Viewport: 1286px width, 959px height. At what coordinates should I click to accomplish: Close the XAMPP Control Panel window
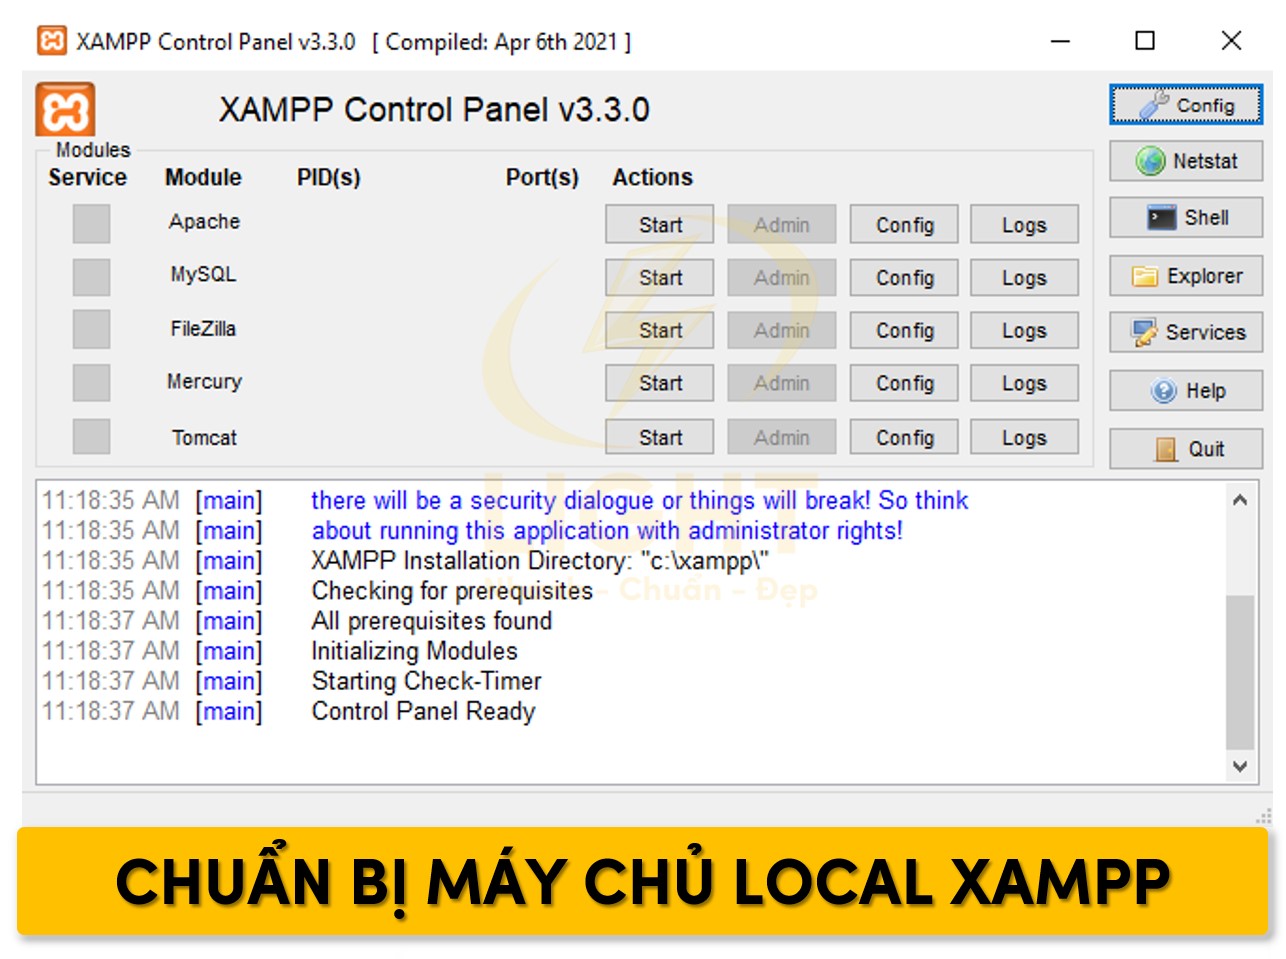point(1231,41)
